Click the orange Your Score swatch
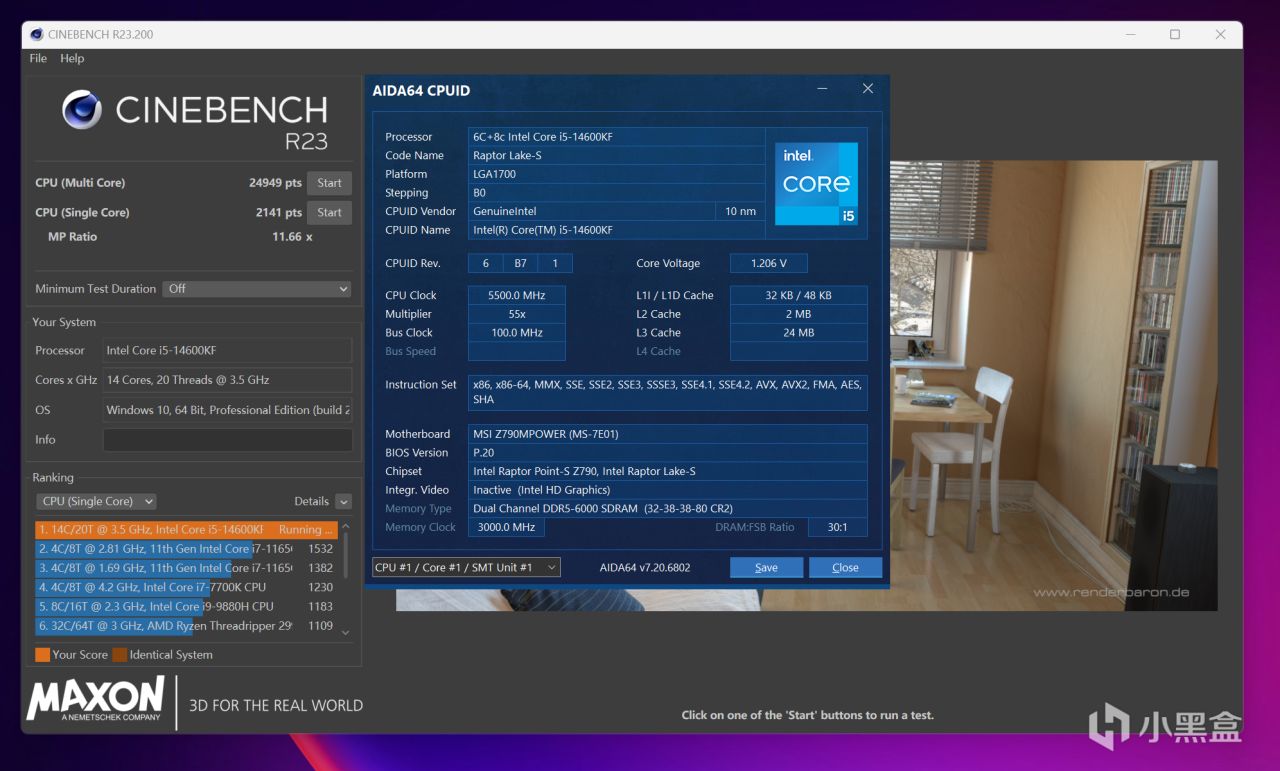This screenshot has height=771, width=1280. 42,655
